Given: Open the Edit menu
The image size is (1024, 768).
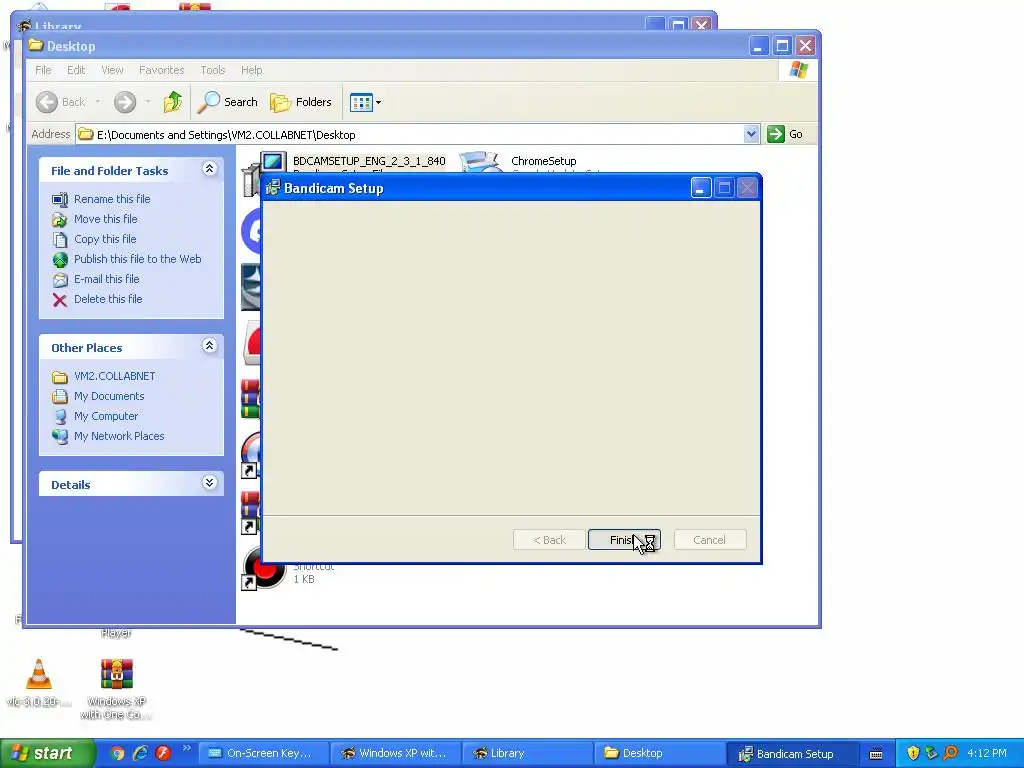Looking at the screenshot, I should [x=76, y=70].
